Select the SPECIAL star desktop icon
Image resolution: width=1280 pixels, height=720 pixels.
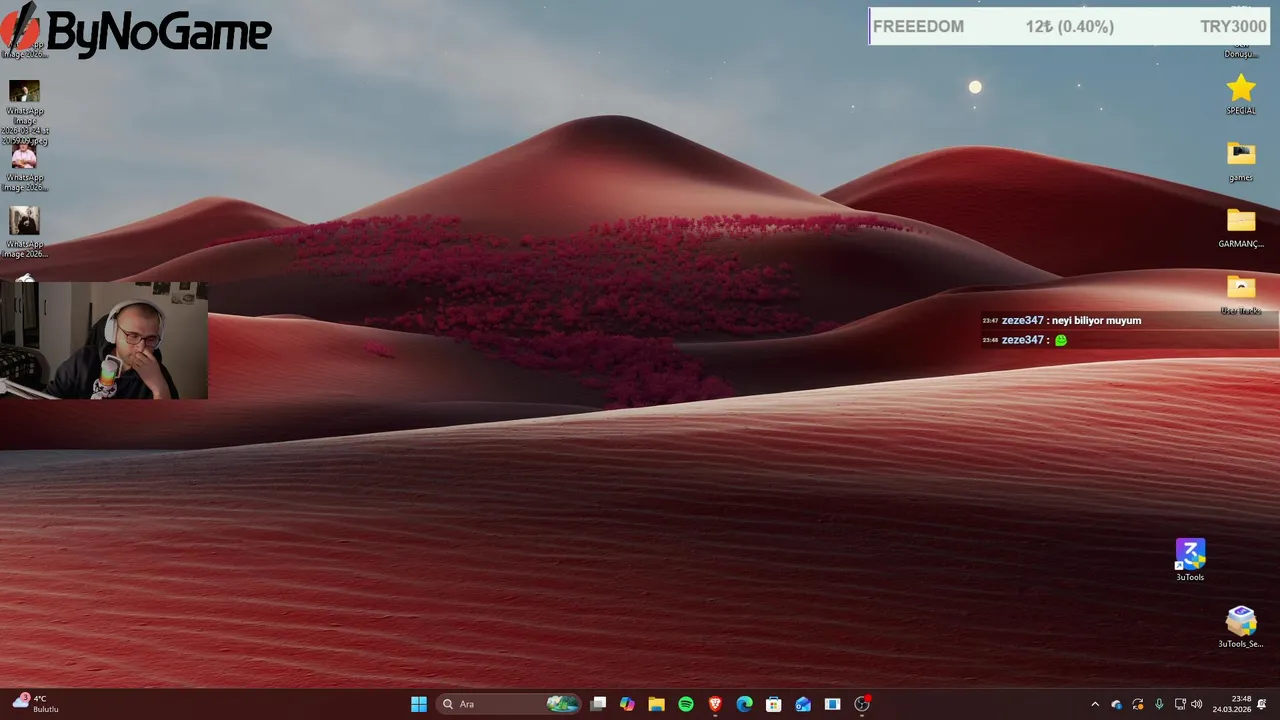point(1241,94)
